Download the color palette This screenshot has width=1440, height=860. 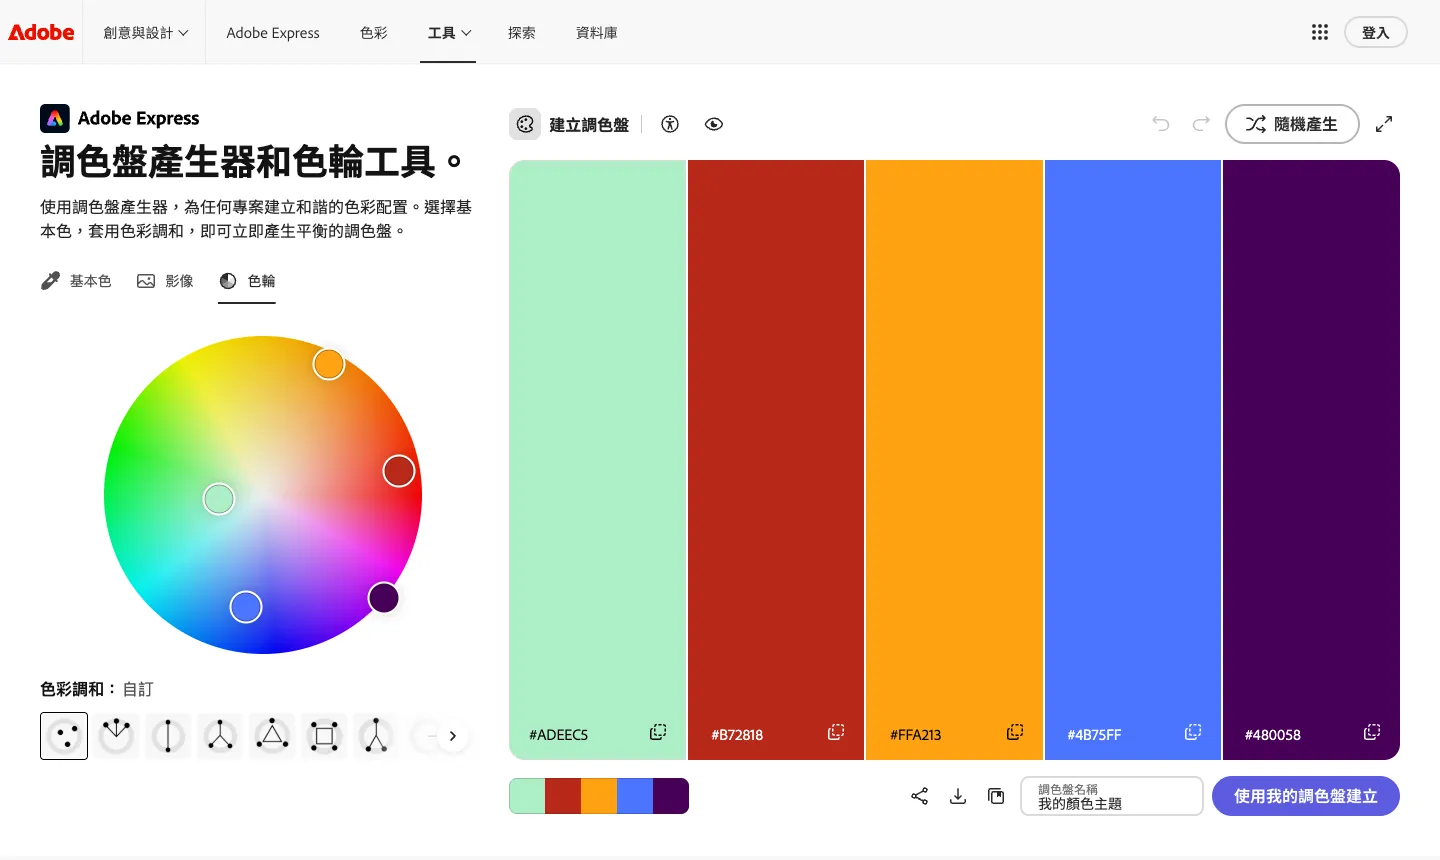click(958, 796)
